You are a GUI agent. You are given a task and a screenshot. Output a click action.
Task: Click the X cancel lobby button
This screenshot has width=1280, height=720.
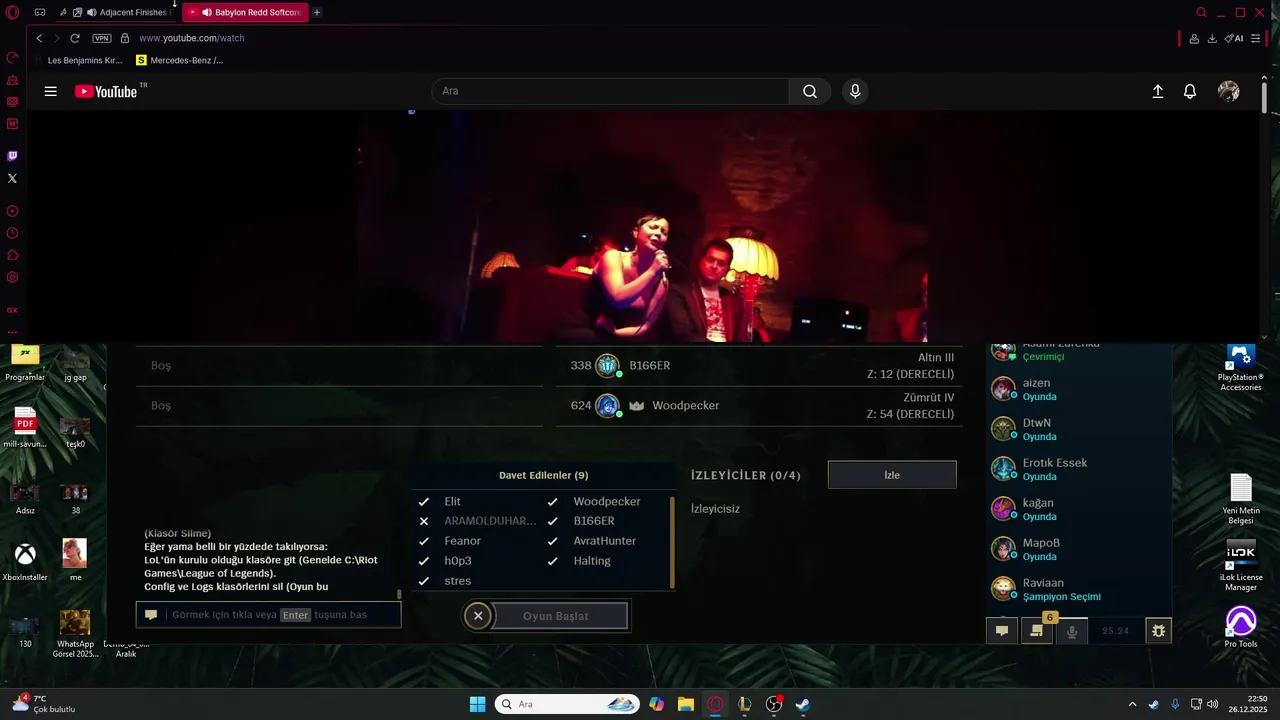478,616
